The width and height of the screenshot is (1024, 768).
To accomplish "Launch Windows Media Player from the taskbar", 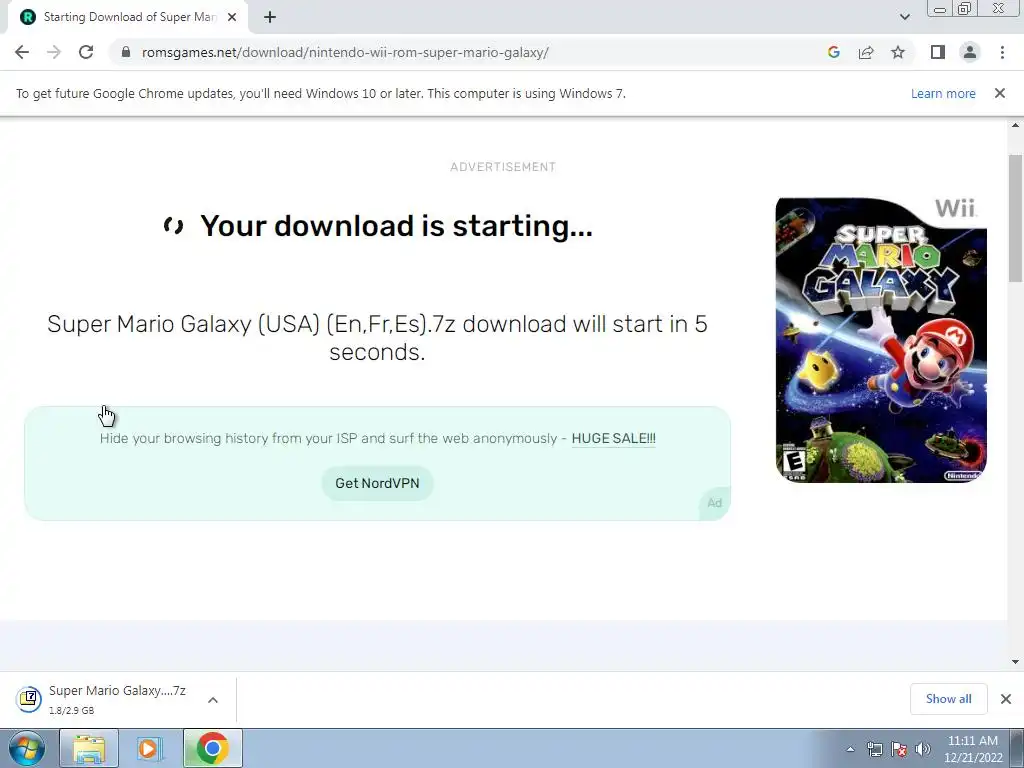I will (x=150, y=748).
